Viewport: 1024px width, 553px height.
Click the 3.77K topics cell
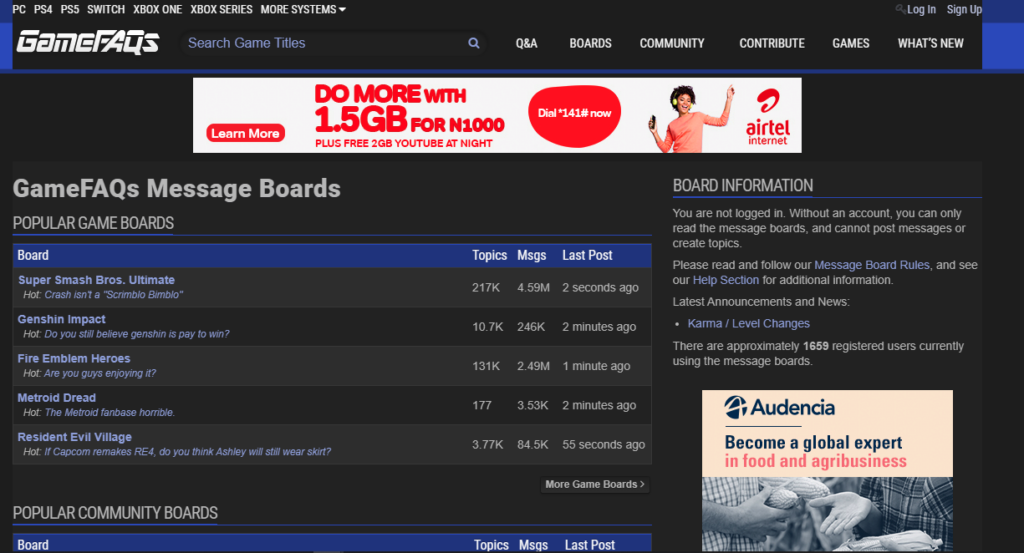(488, 445)
